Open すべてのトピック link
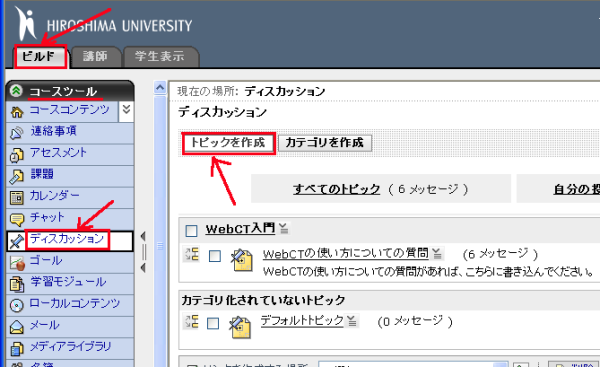This screenshot has height=367, width=600. (x=337, y=189)
